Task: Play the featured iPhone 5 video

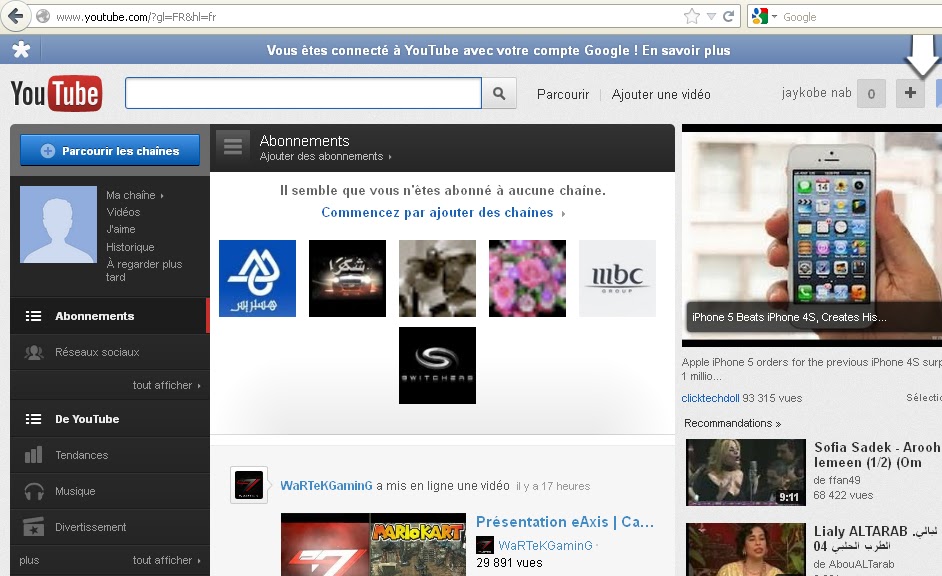Action: (812, 235)
